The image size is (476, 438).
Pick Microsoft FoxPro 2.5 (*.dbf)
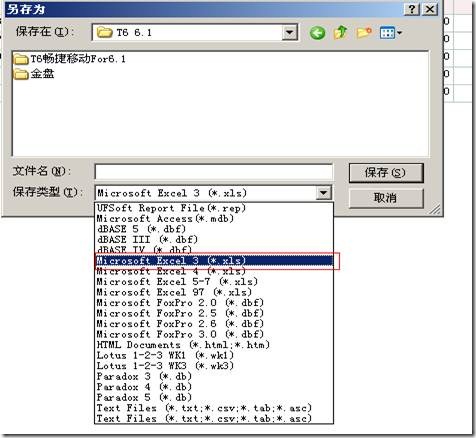point(214,313)
